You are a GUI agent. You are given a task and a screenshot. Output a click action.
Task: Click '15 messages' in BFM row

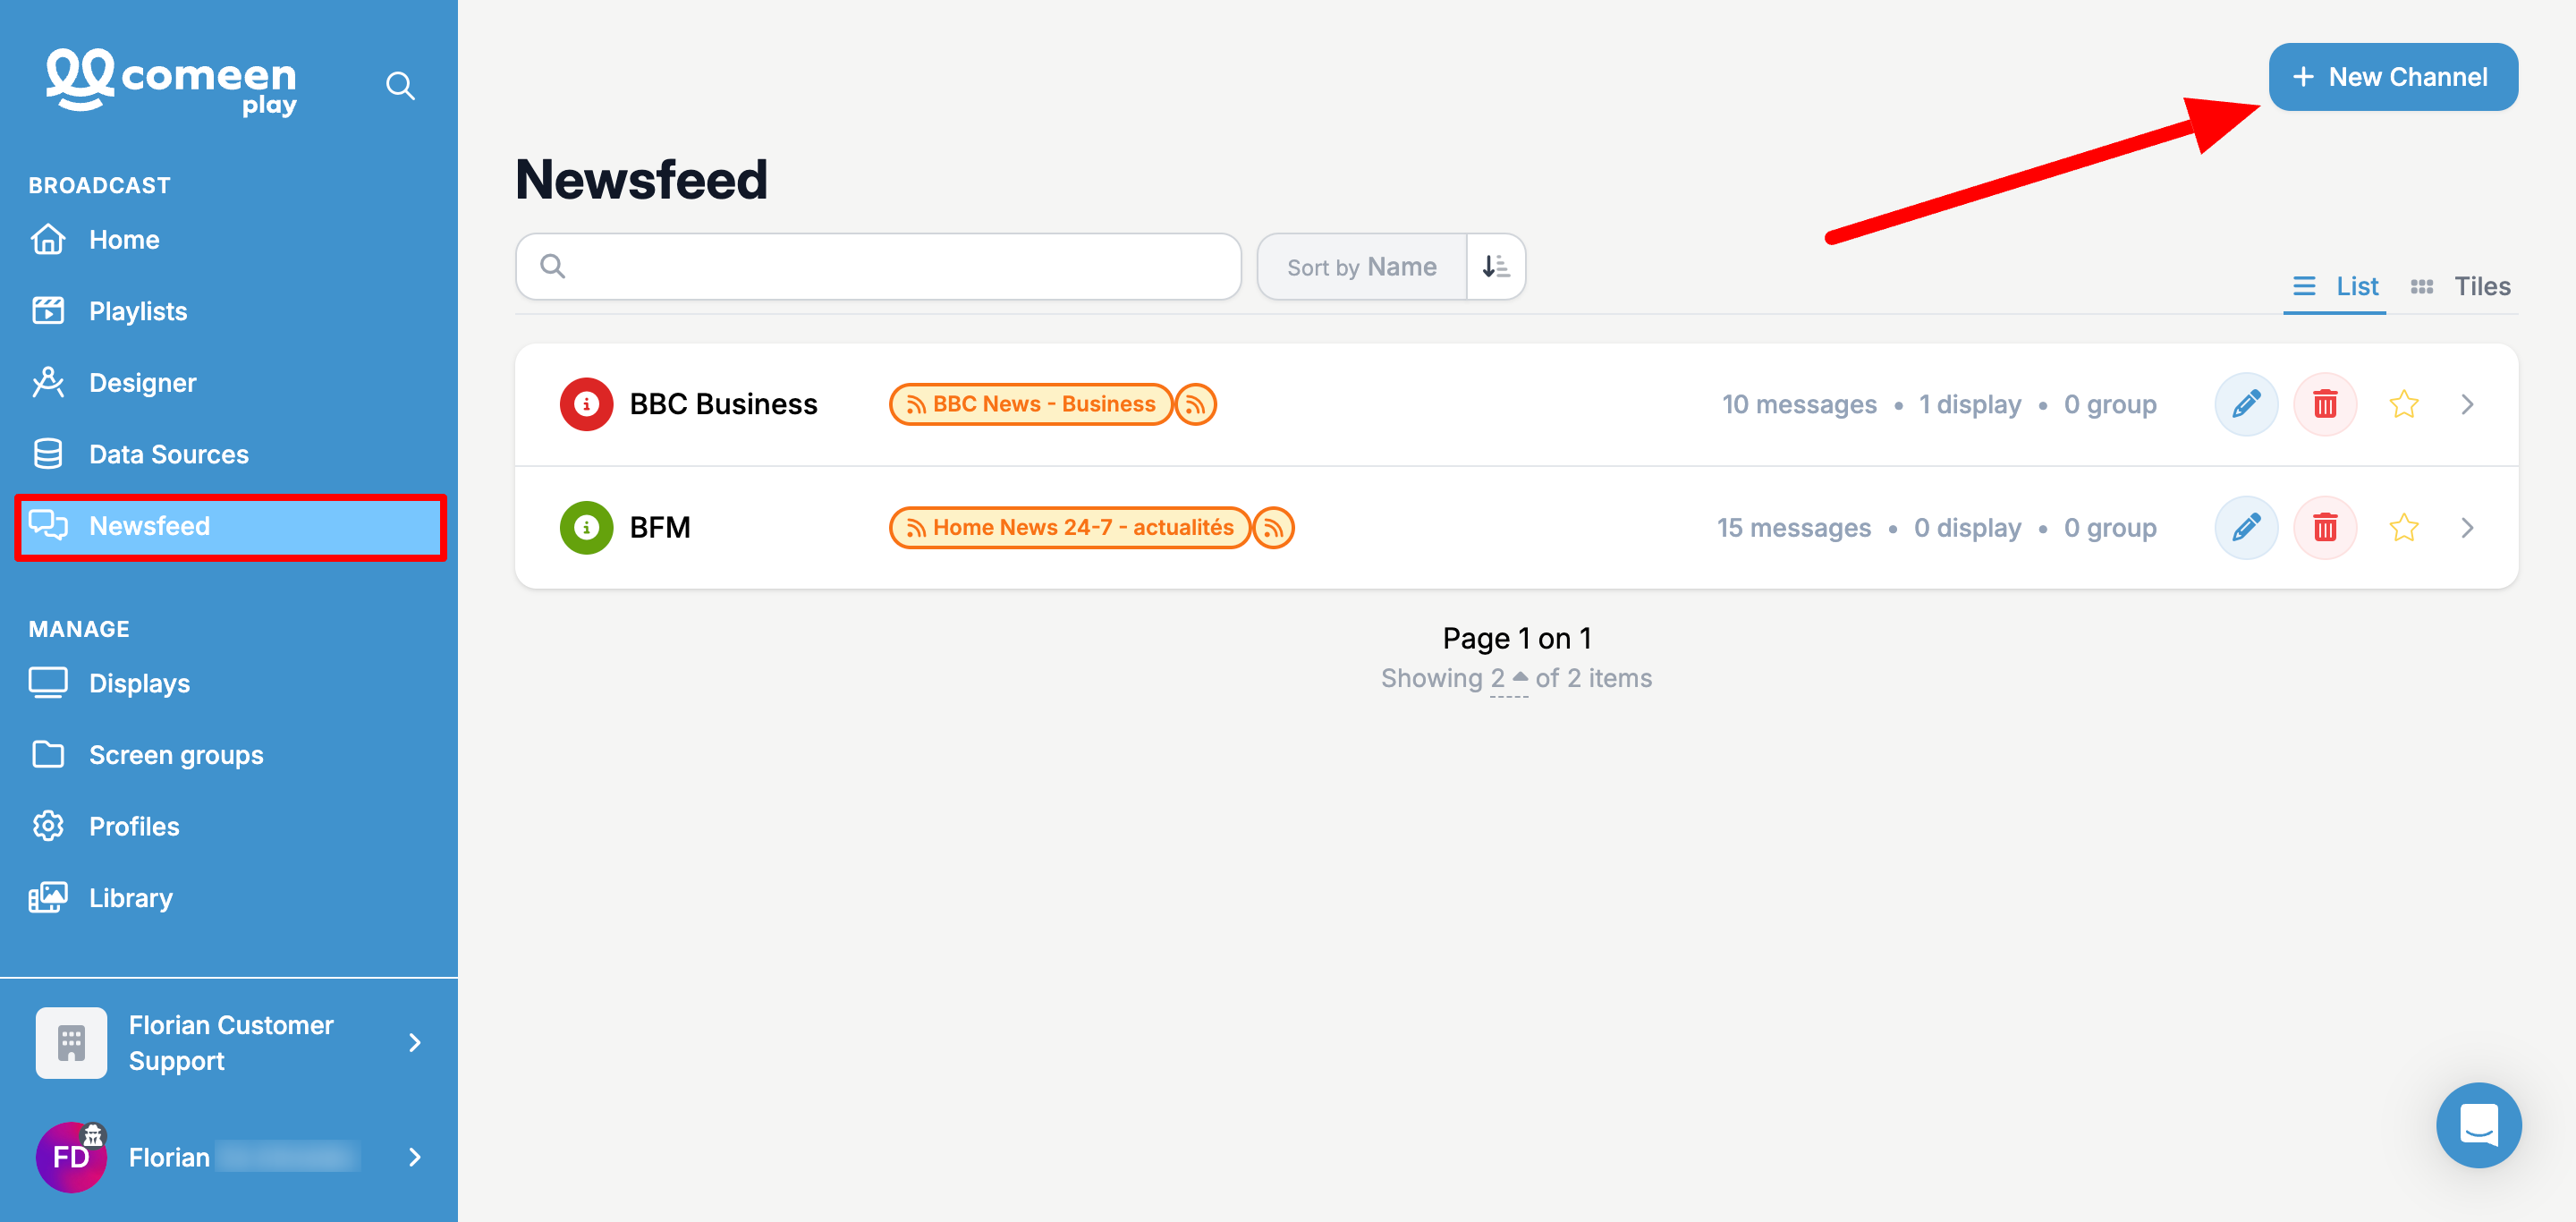click(x=1793, y=527)
